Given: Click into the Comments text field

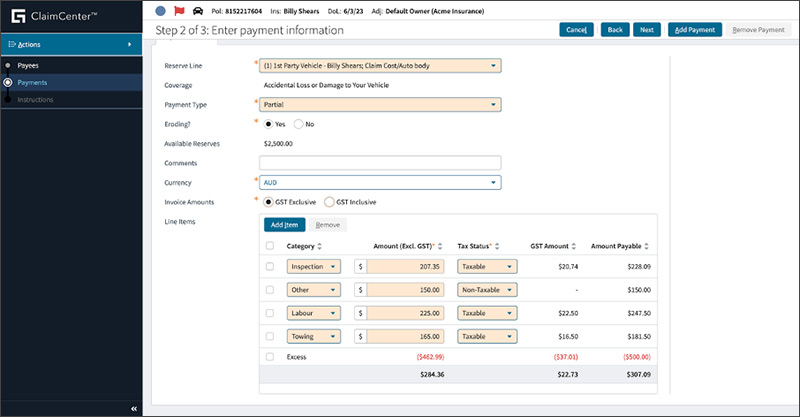Looking at the screenshot, I should click(379, 163).
